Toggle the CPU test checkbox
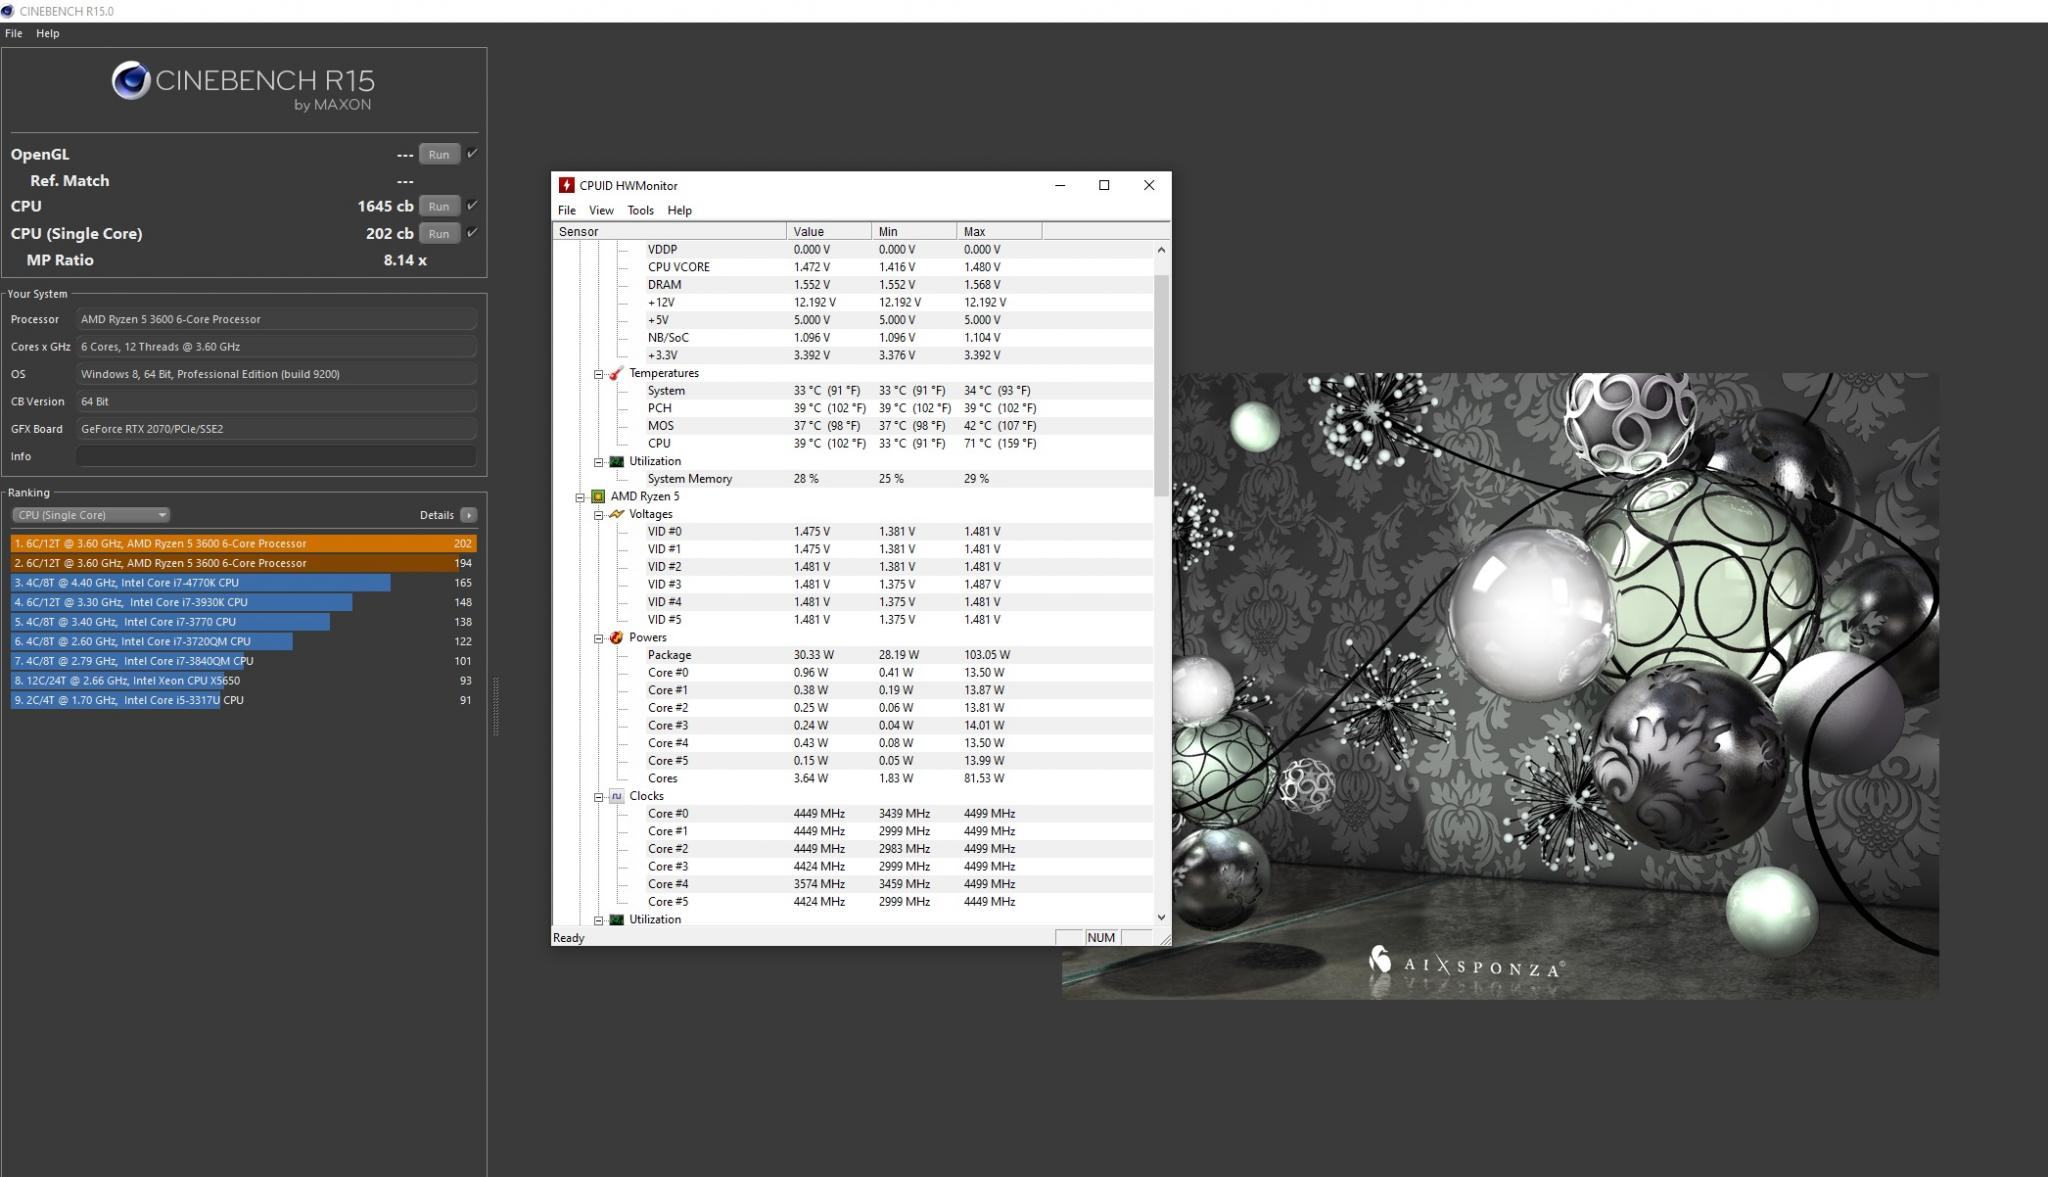Image resolution: width=2048 pixels, height=1177 pixels. point(472,205)
